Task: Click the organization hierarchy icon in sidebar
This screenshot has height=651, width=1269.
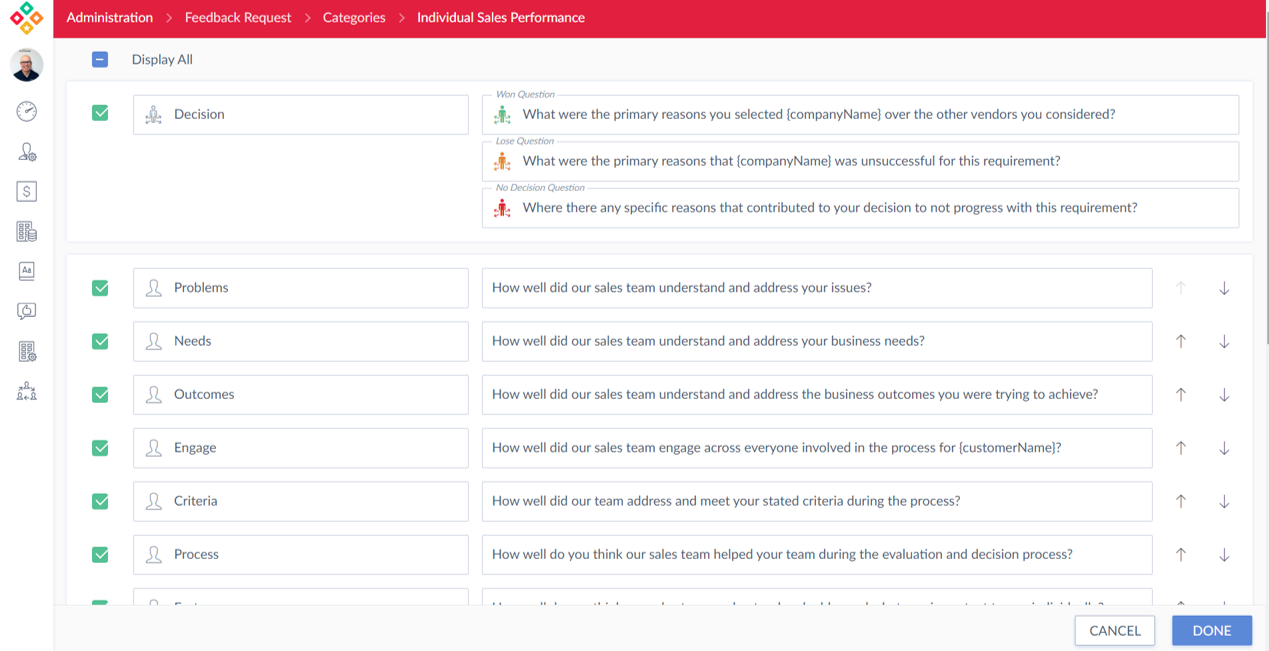Action: (27, 391)
